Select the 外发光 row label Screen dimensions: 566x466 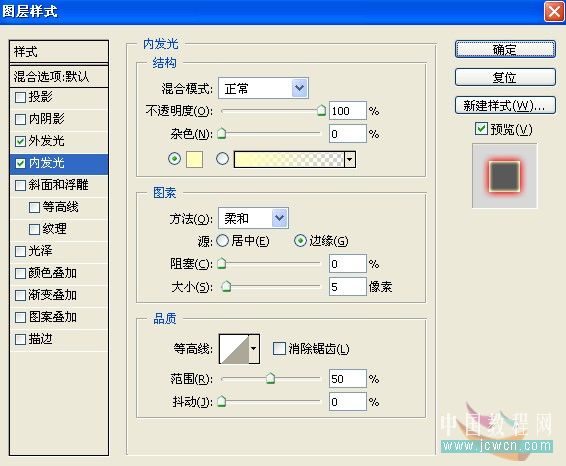tap(47, 141)
